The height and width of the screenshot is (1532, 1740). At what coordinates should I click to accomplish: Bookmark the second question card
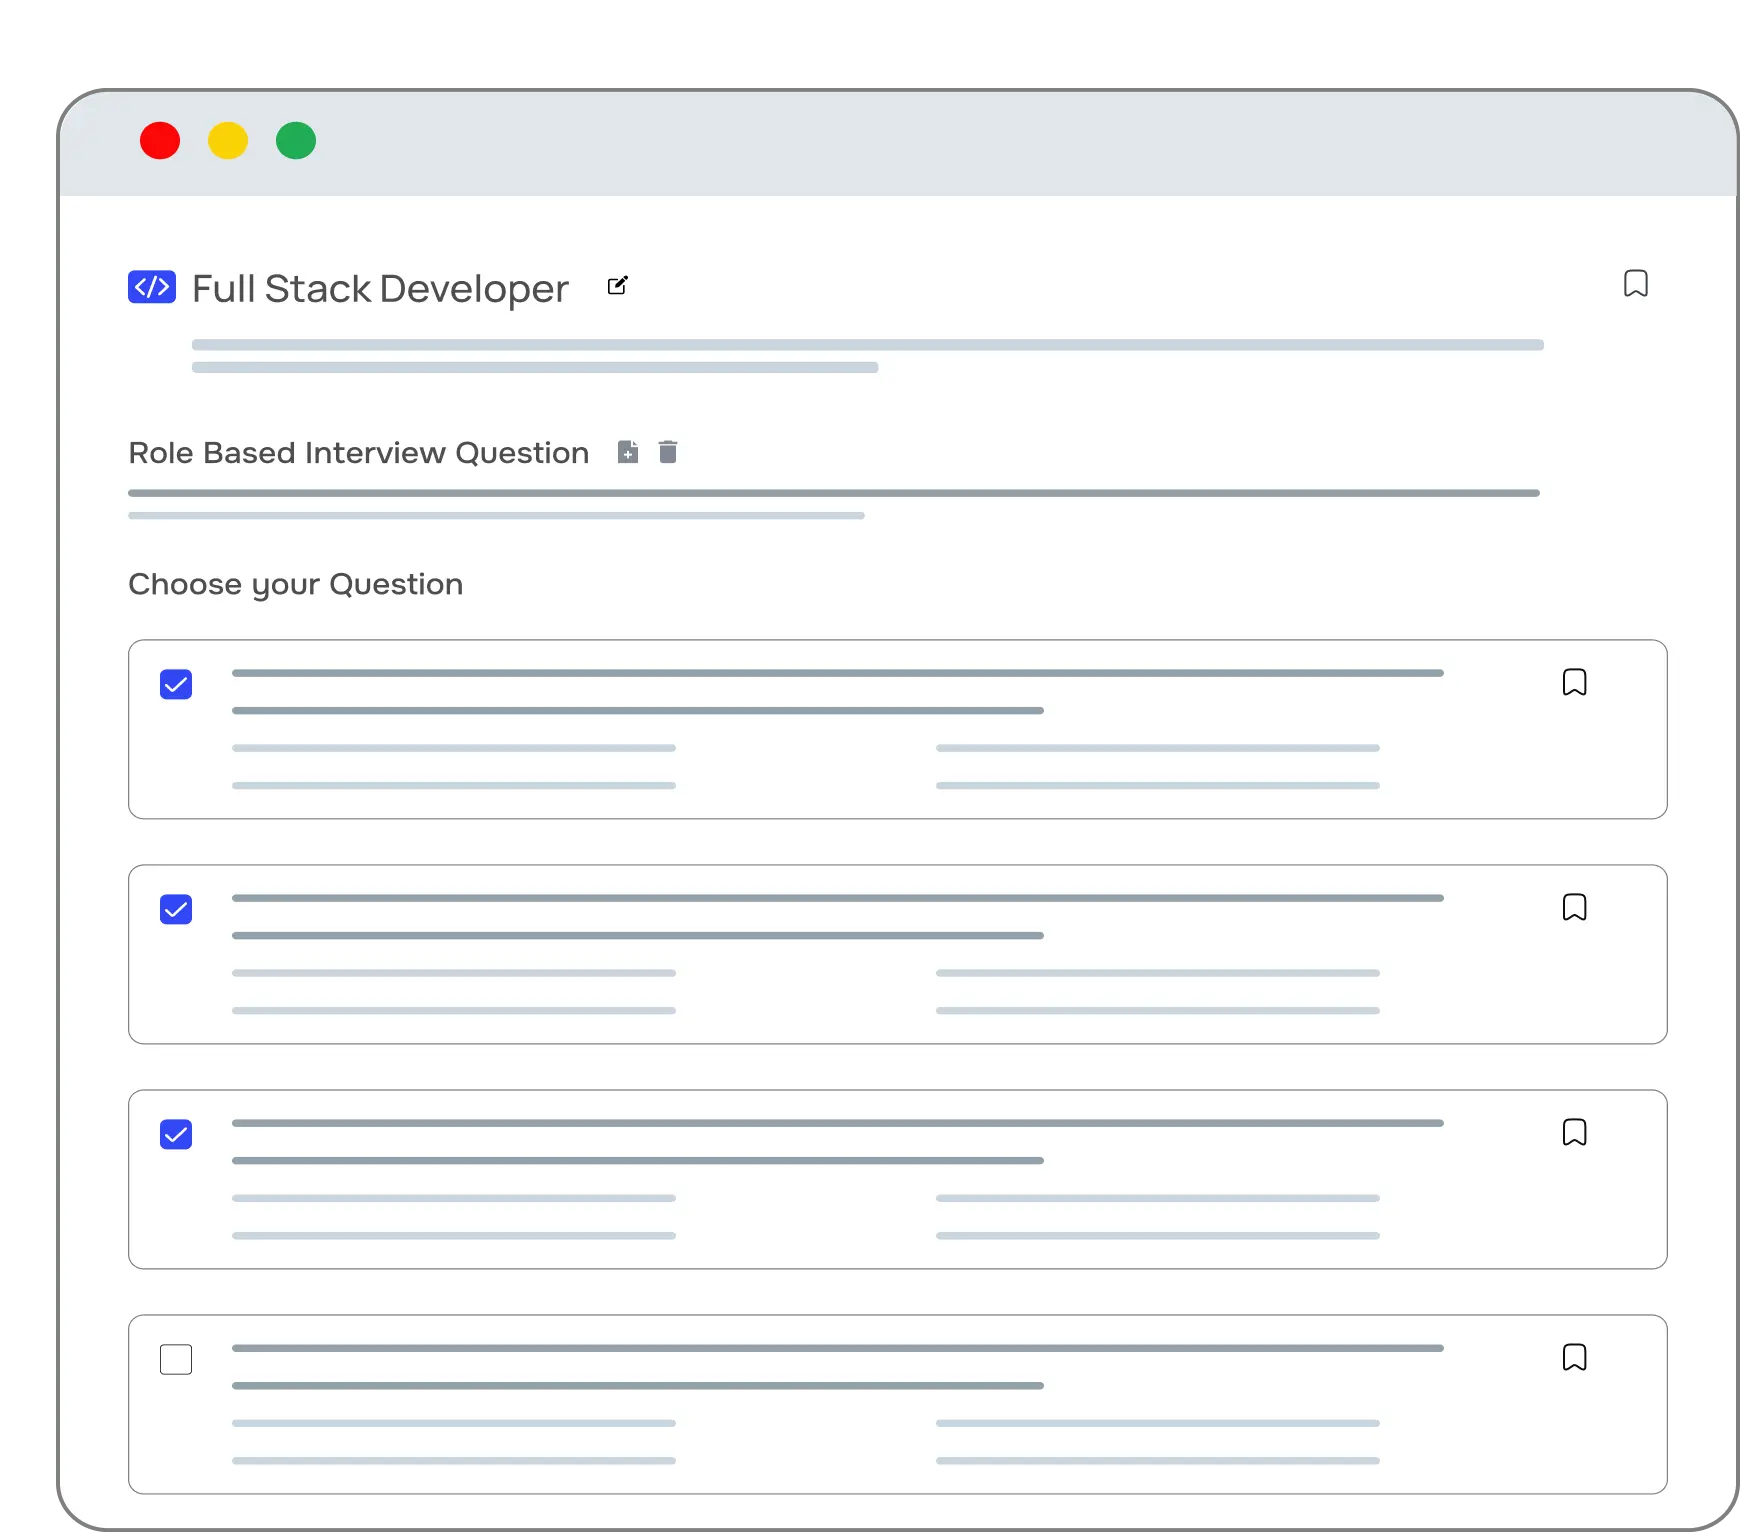1574,908
